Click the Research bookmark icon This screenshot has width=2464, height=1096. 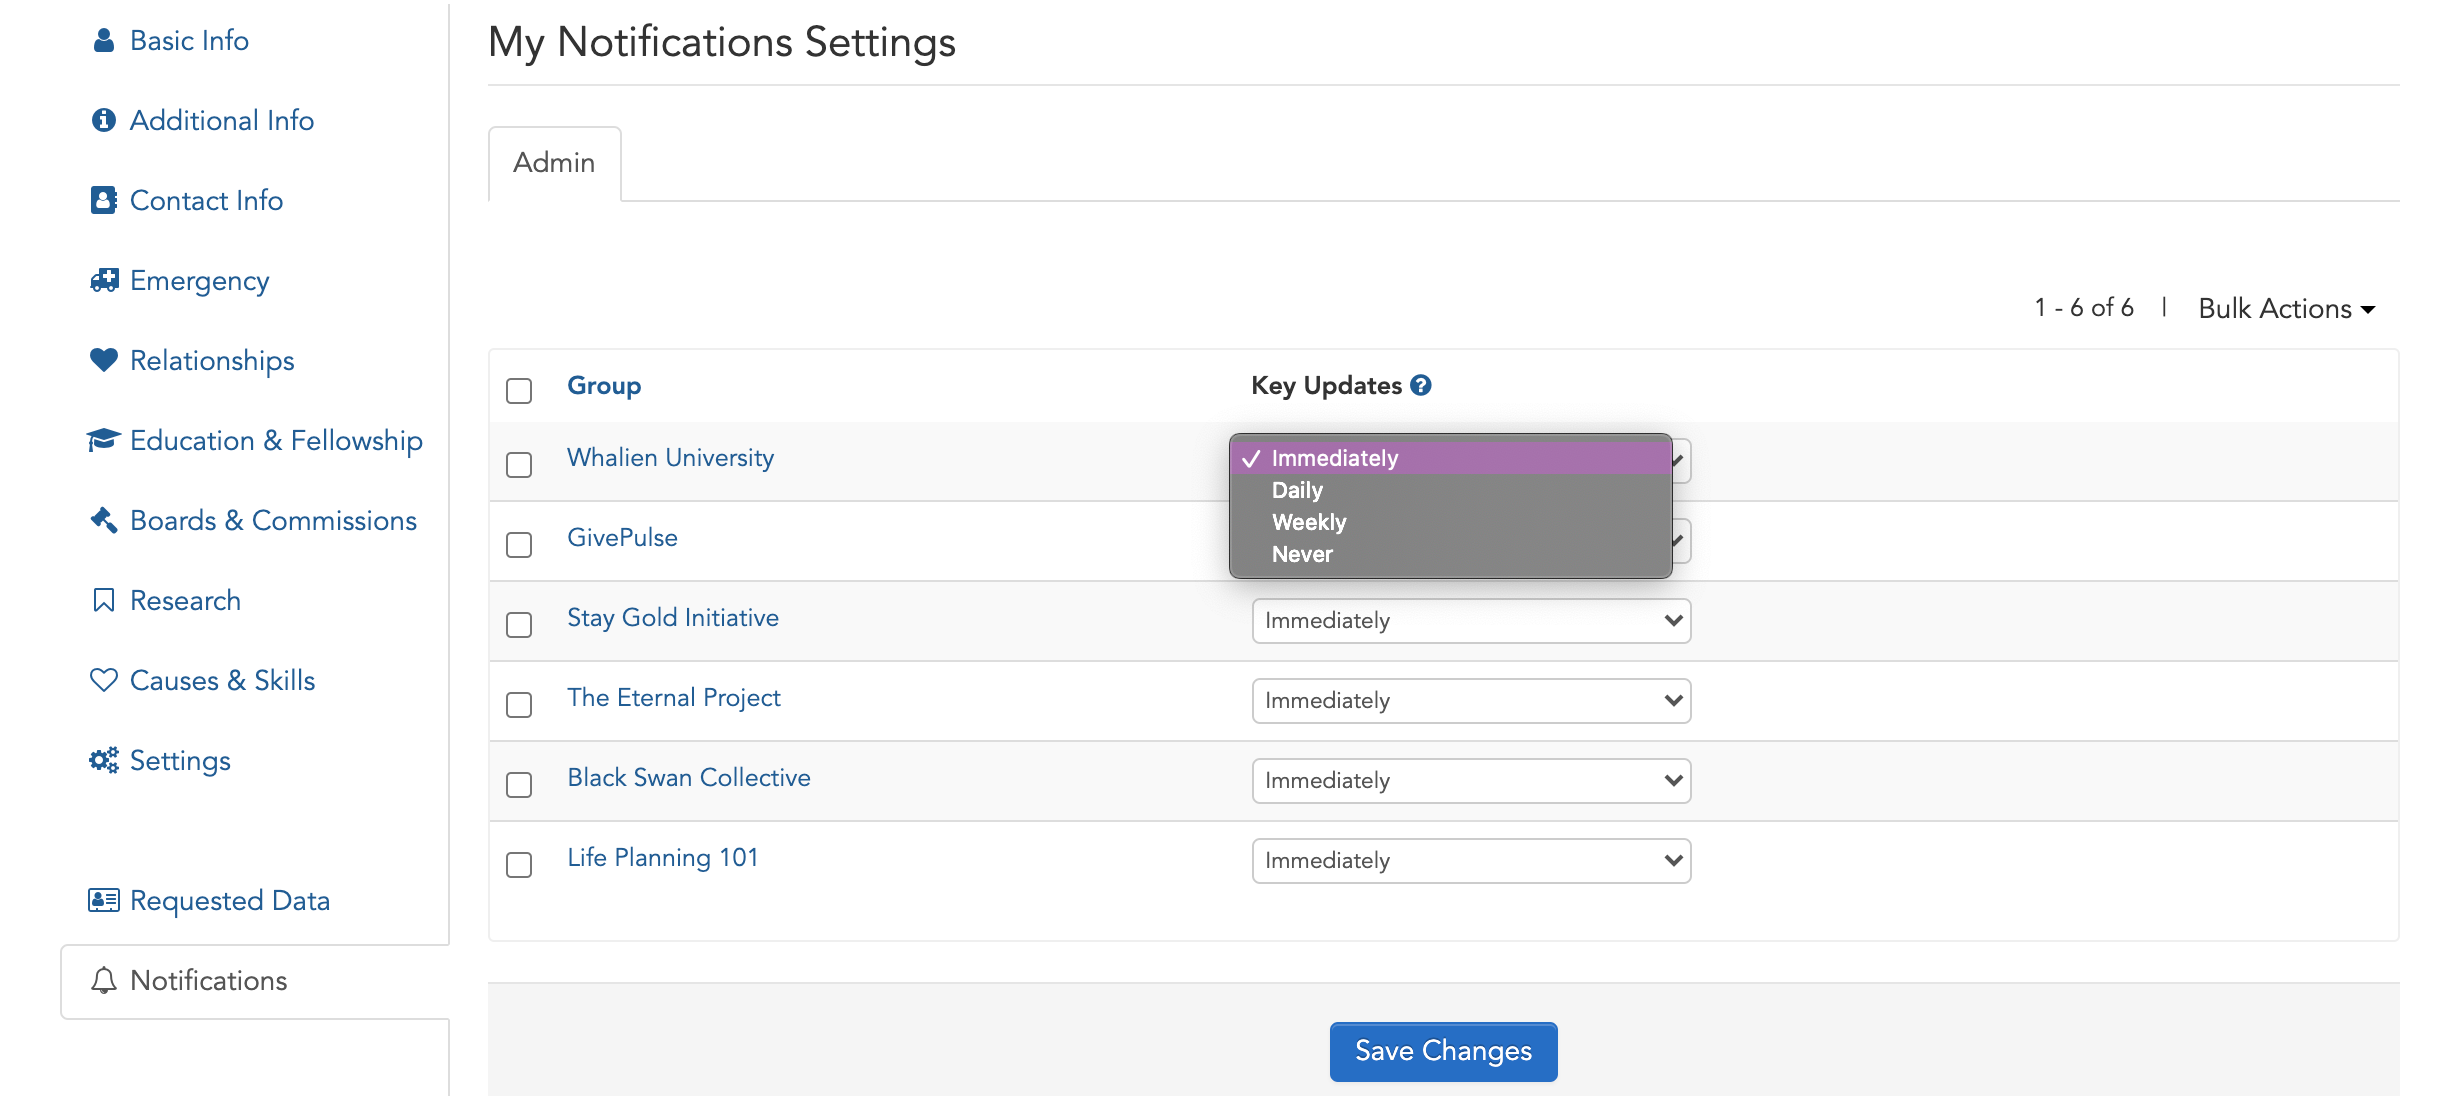click(x=103, y=600)
